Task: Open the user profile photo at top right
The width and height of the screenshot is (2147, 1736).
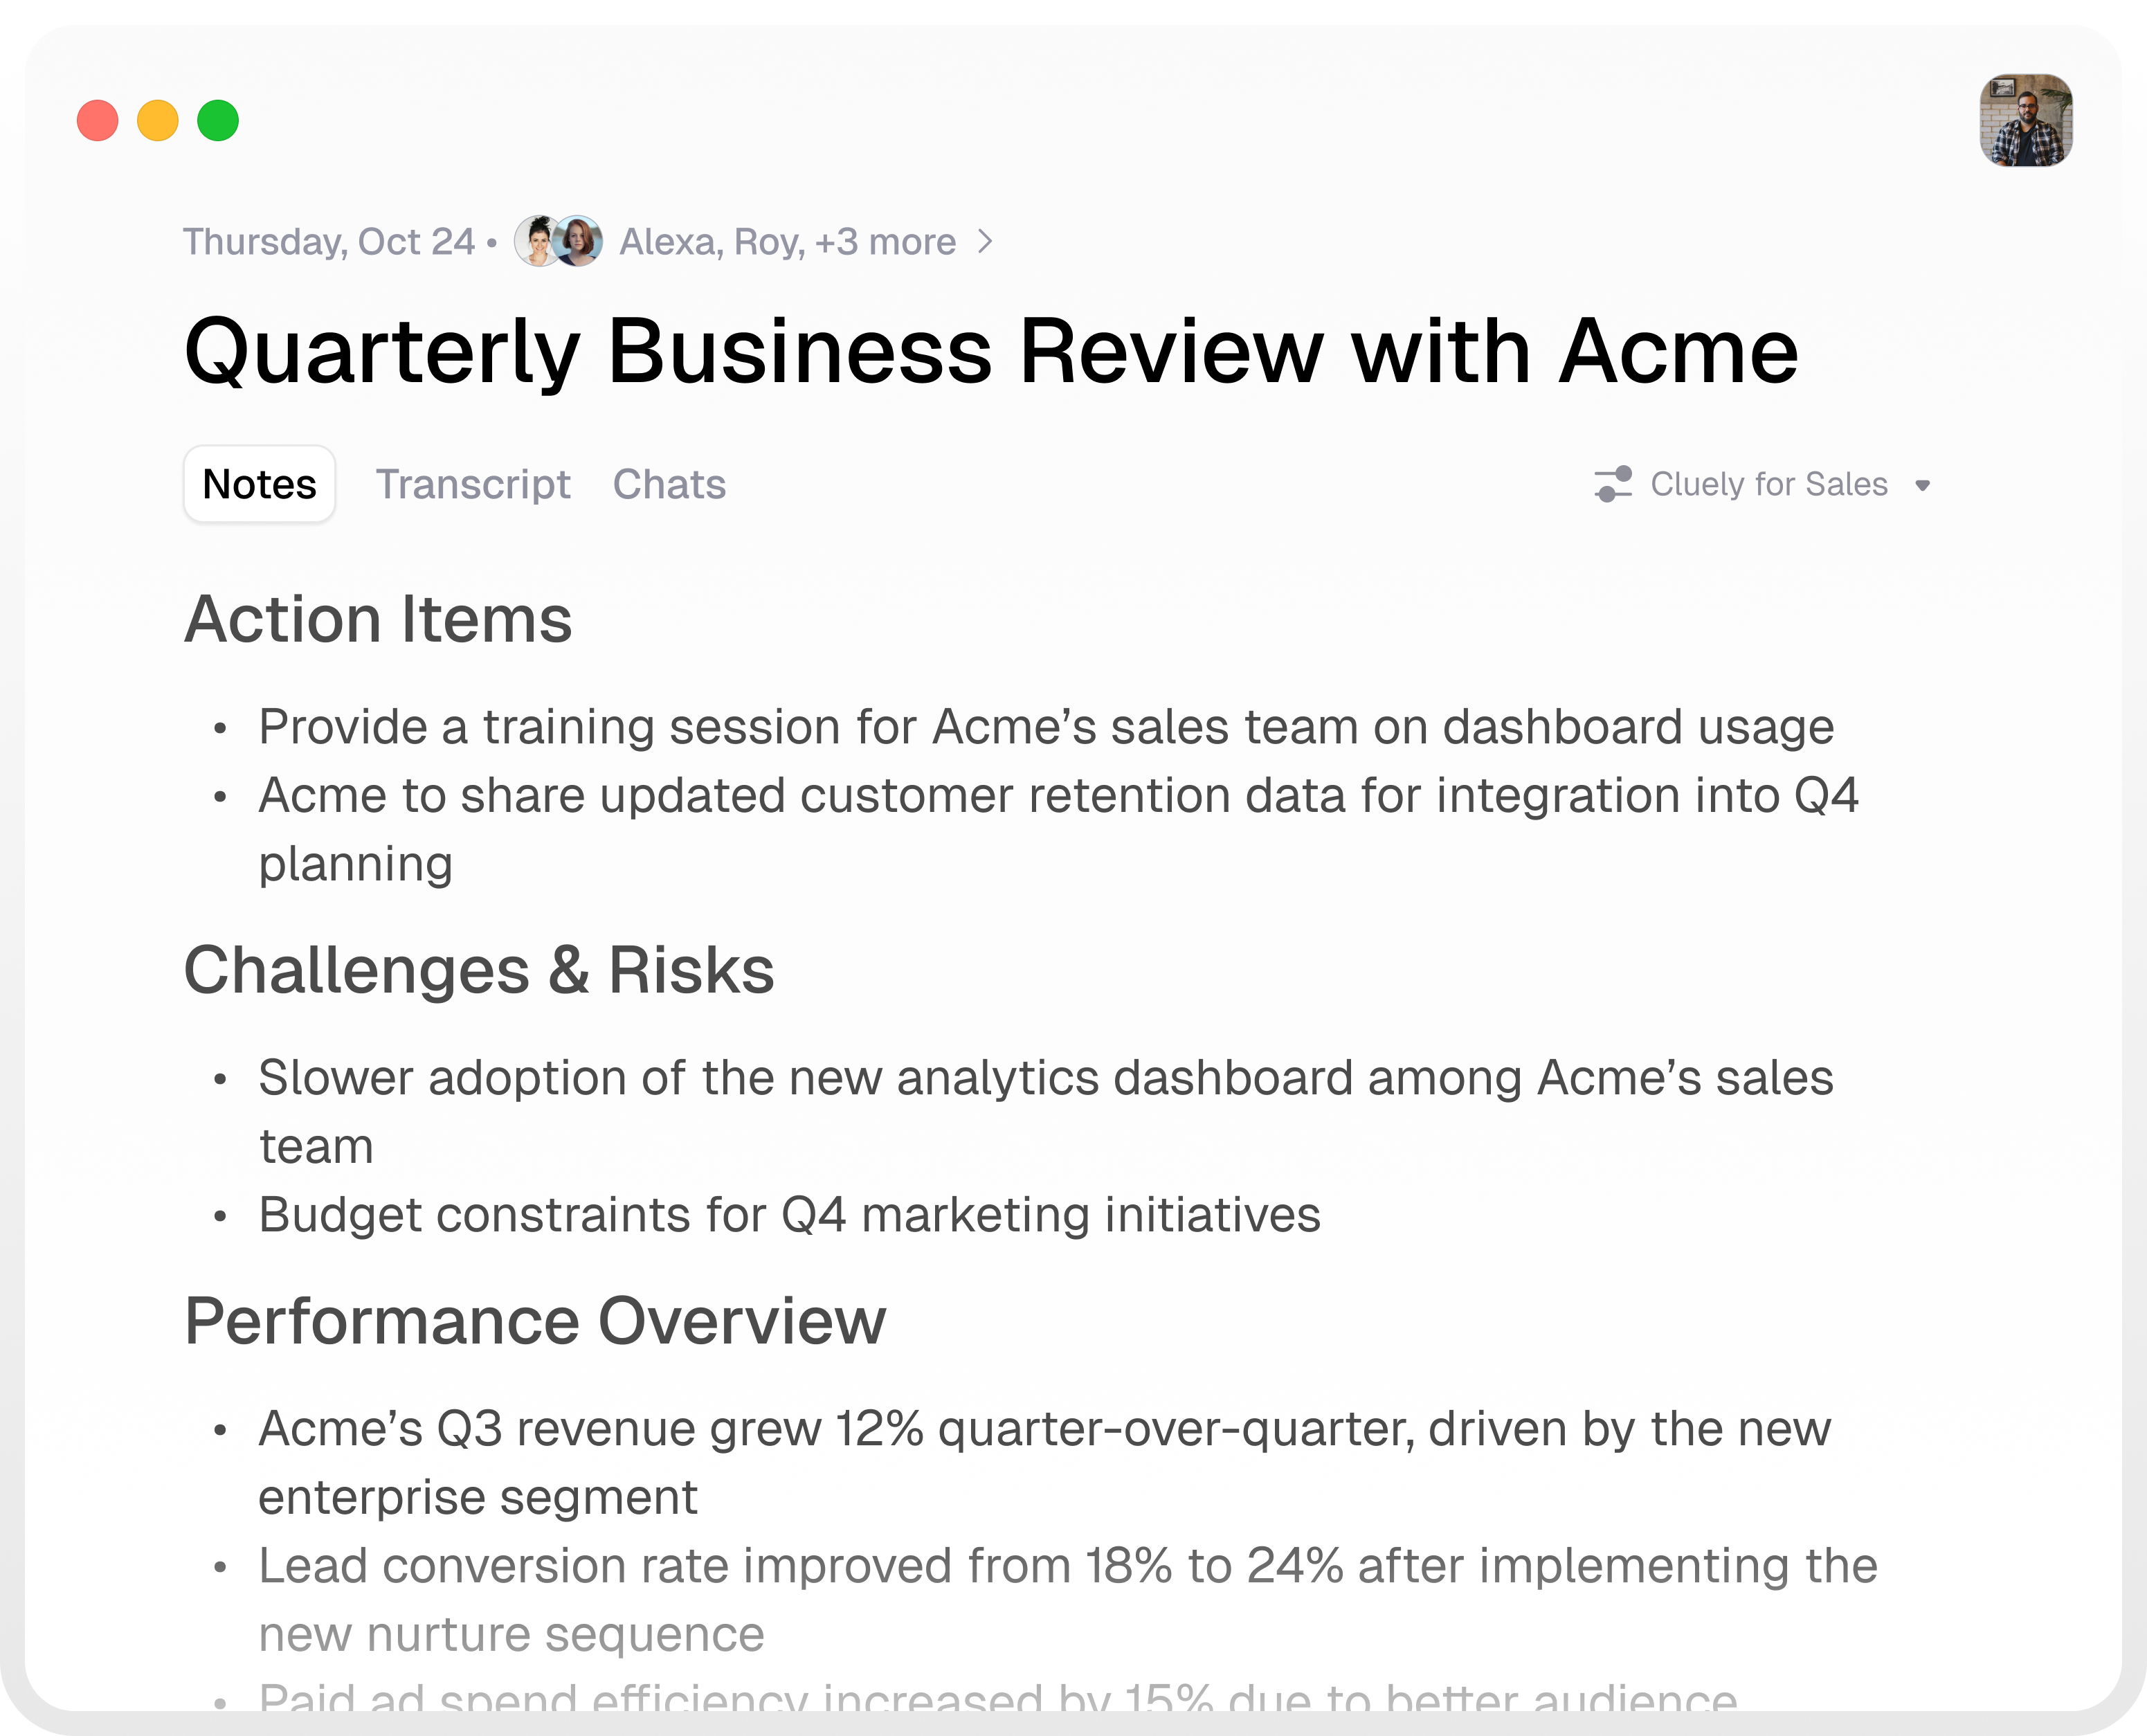Action: 2025,121
